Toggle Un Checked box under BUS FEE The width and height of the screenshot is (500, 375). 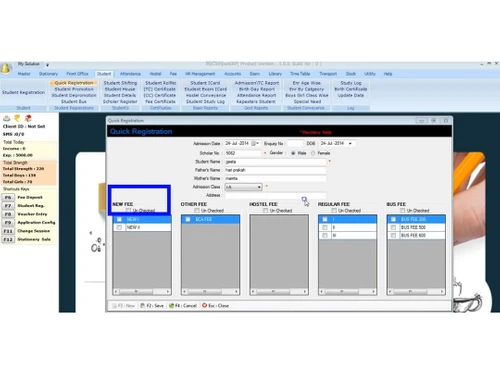(x=402, y=210)
